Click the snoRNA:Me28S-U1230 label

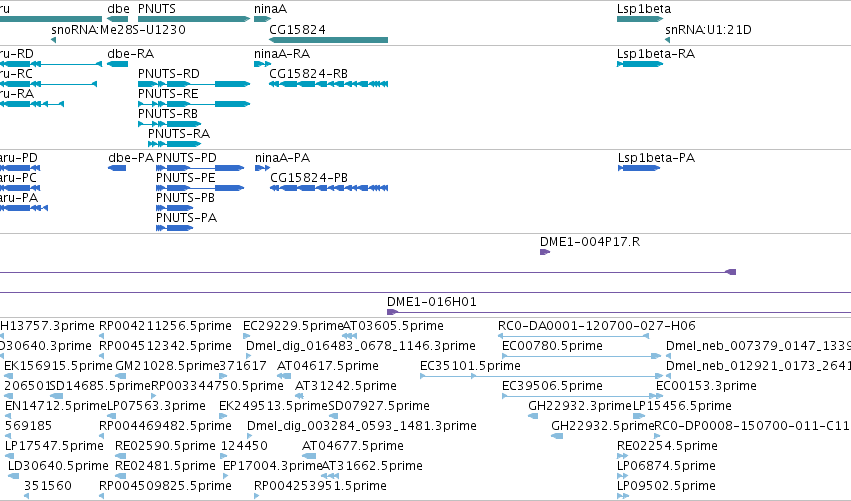(118, 29)
